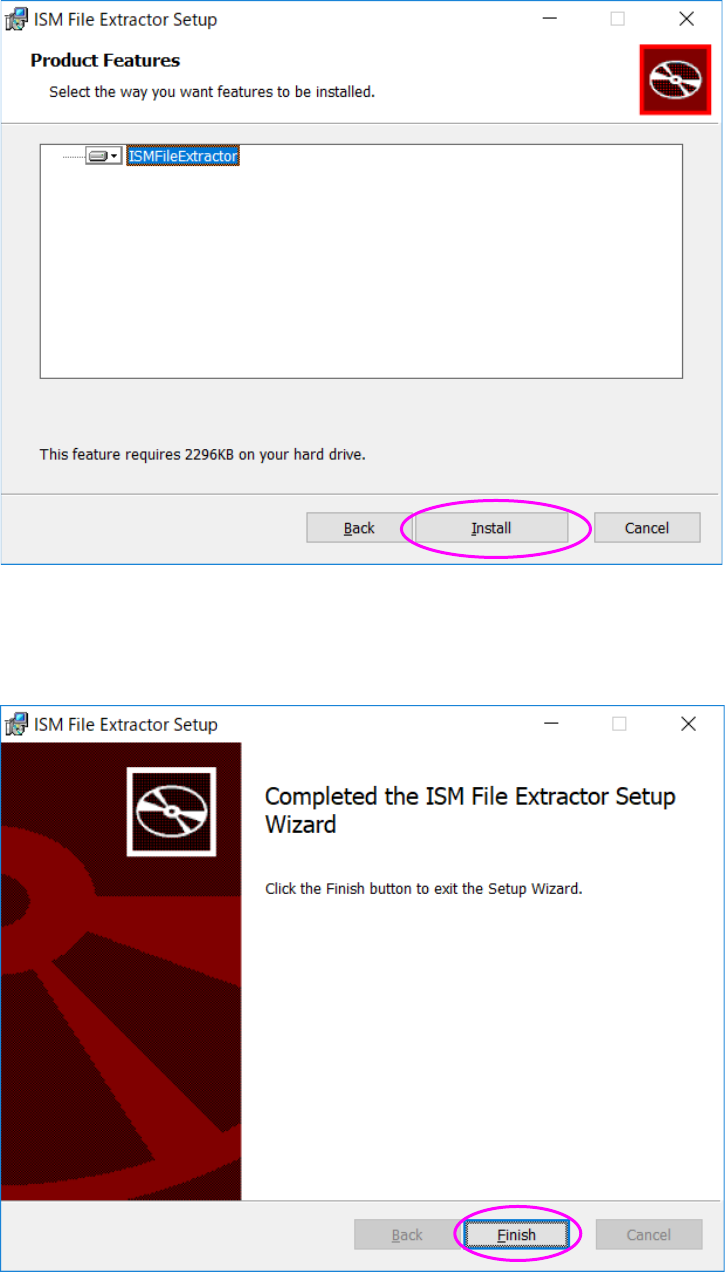Click the greyed maximize box of Completed wizard window
This screenshot has width=725, height=1272.
(620, 724)
